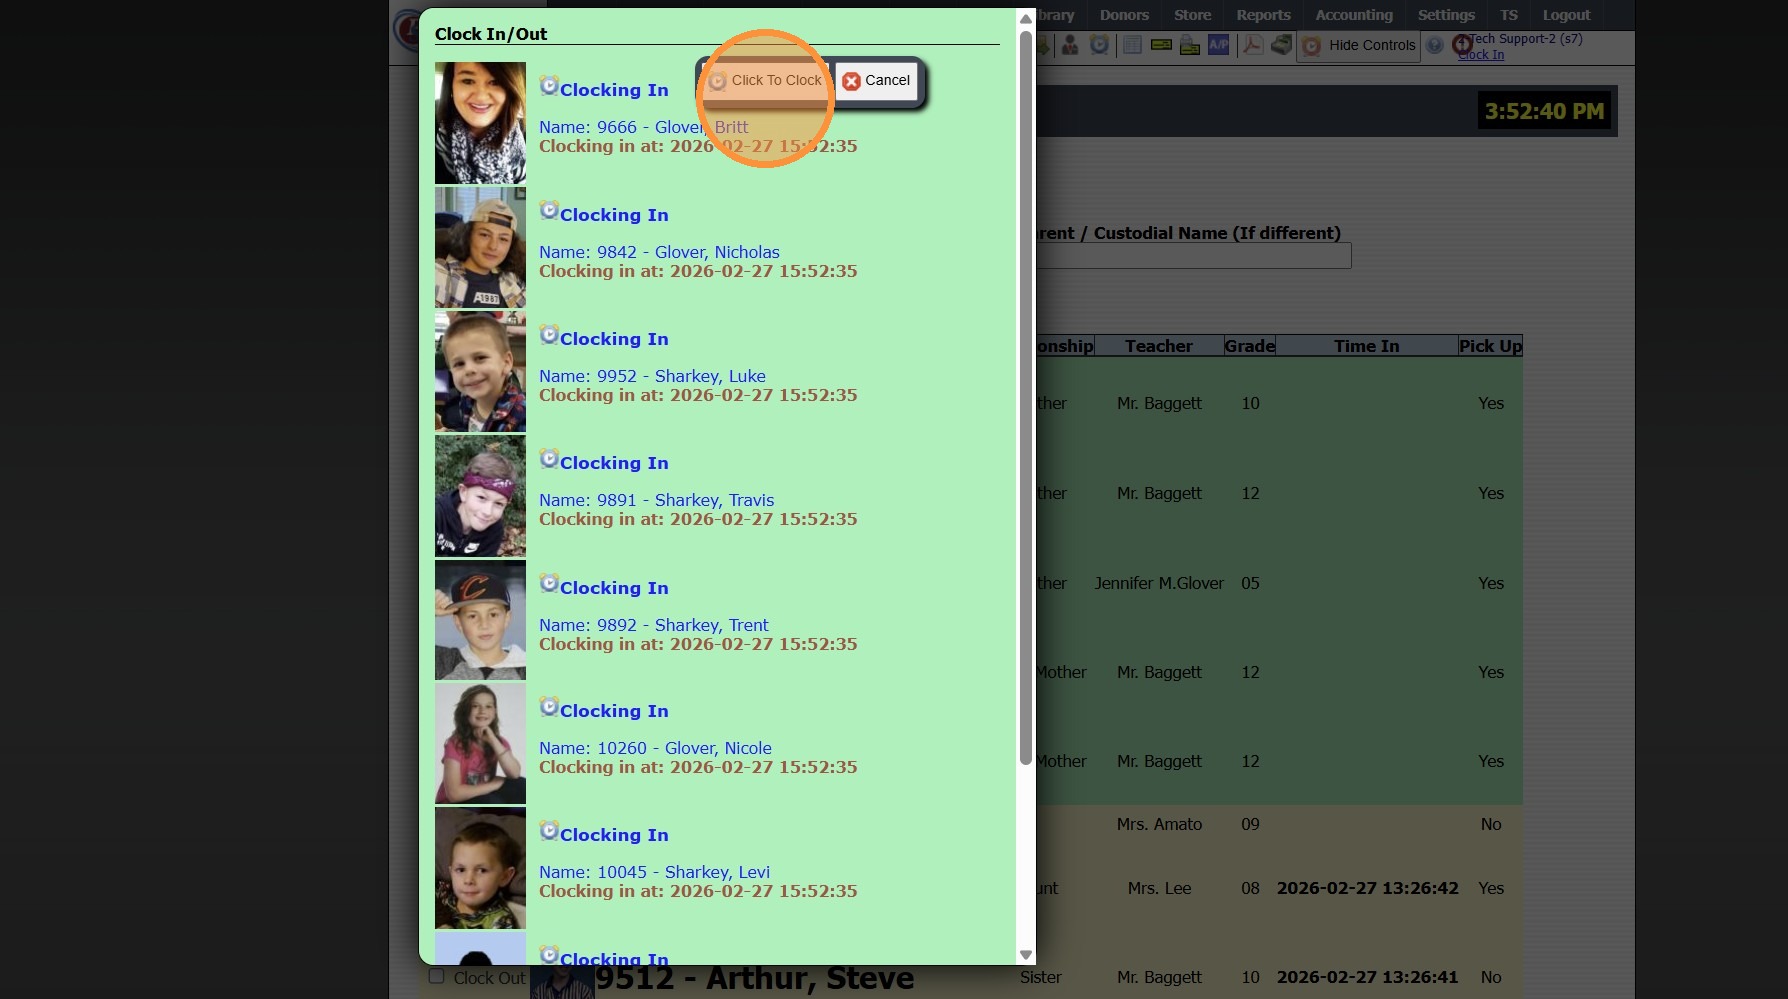
Task: Click the alarm clock icon beside Glover, Britt
Action: click(549, 86)
